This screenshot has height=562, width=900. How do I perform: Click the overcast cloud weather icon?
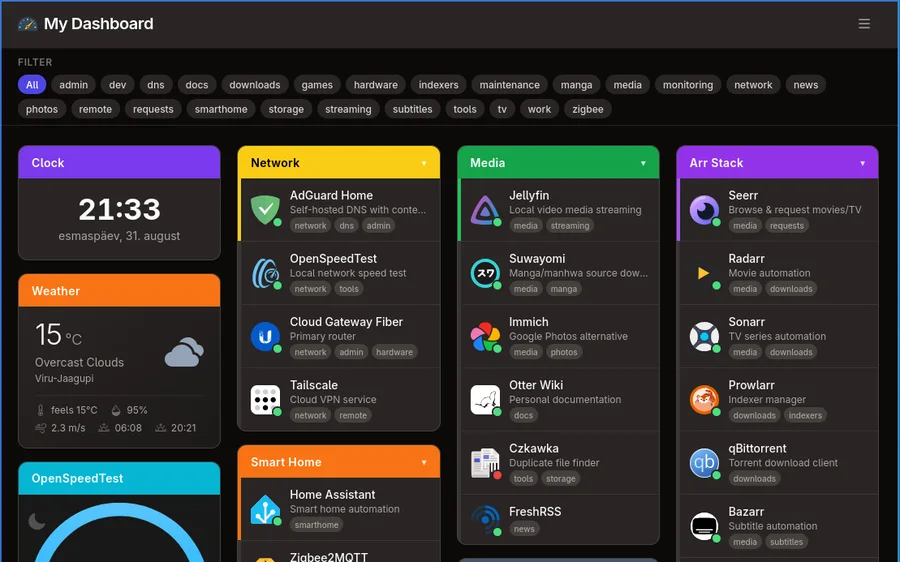coord(184,352)
